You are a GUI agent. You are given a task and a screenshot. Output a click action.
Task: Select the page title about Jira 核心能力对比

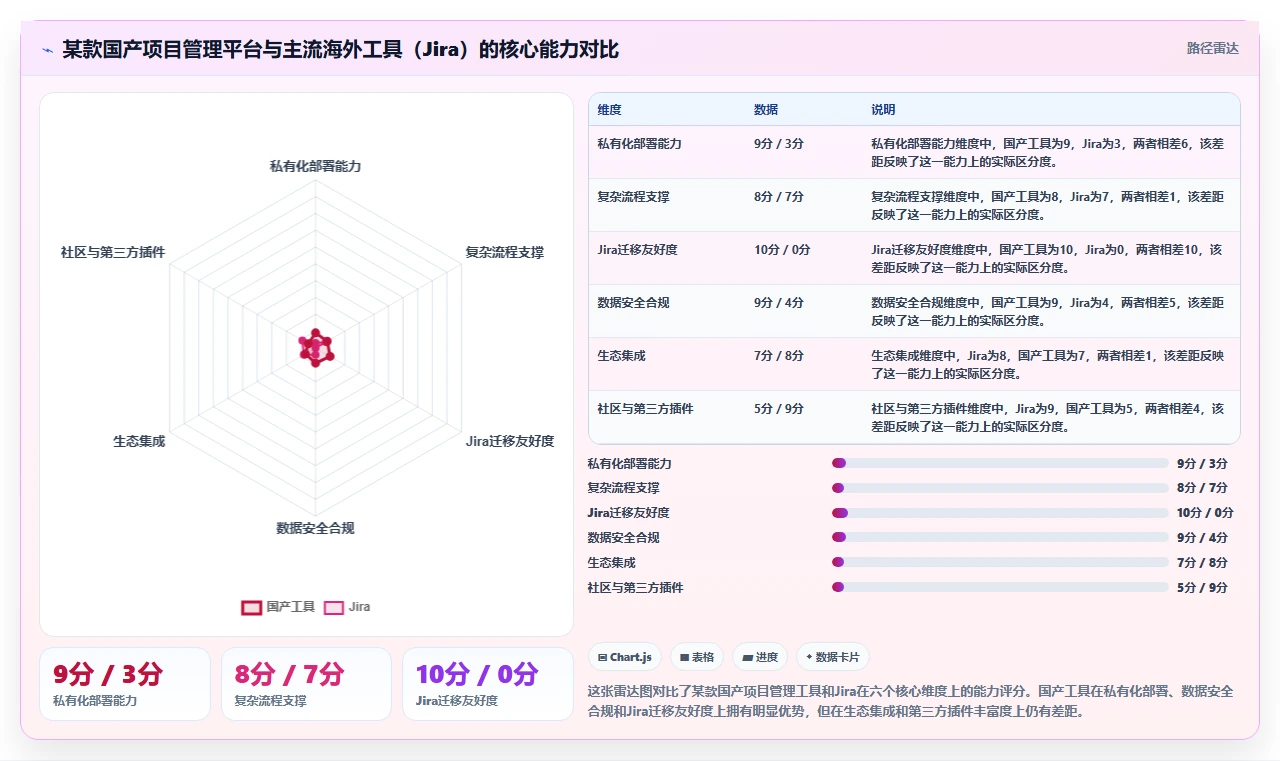(341, 50)
